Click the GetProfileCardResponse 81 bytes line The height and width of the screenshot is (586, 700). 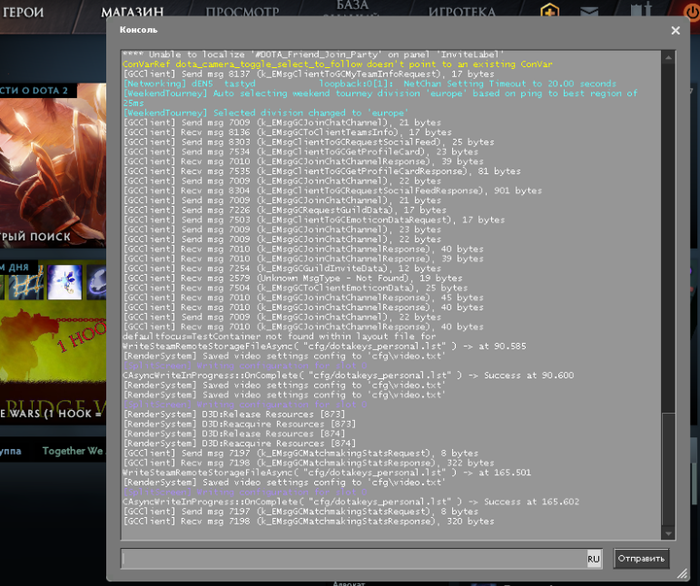click(321, 171)
